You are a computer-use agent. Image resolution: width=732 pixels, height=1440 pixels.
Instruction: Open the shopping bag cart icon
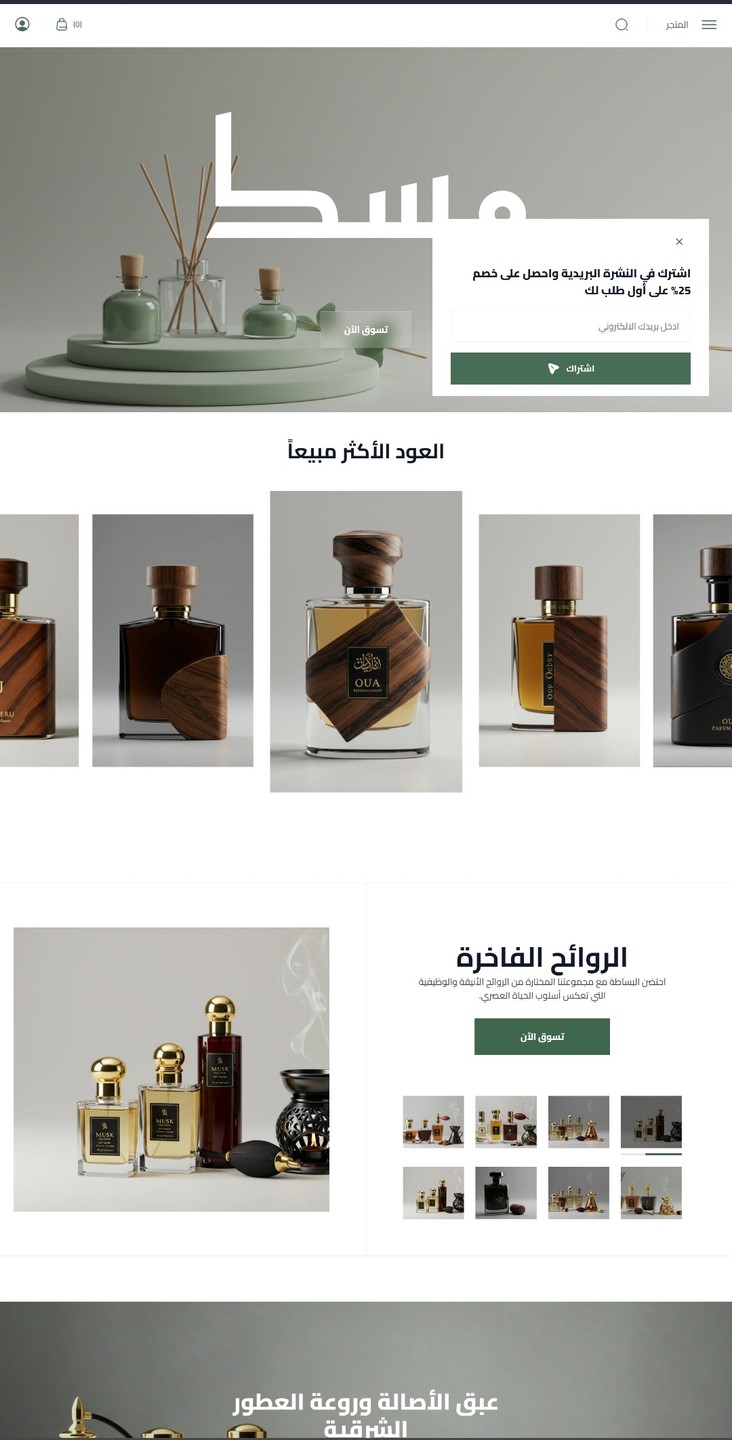(61, 24)
